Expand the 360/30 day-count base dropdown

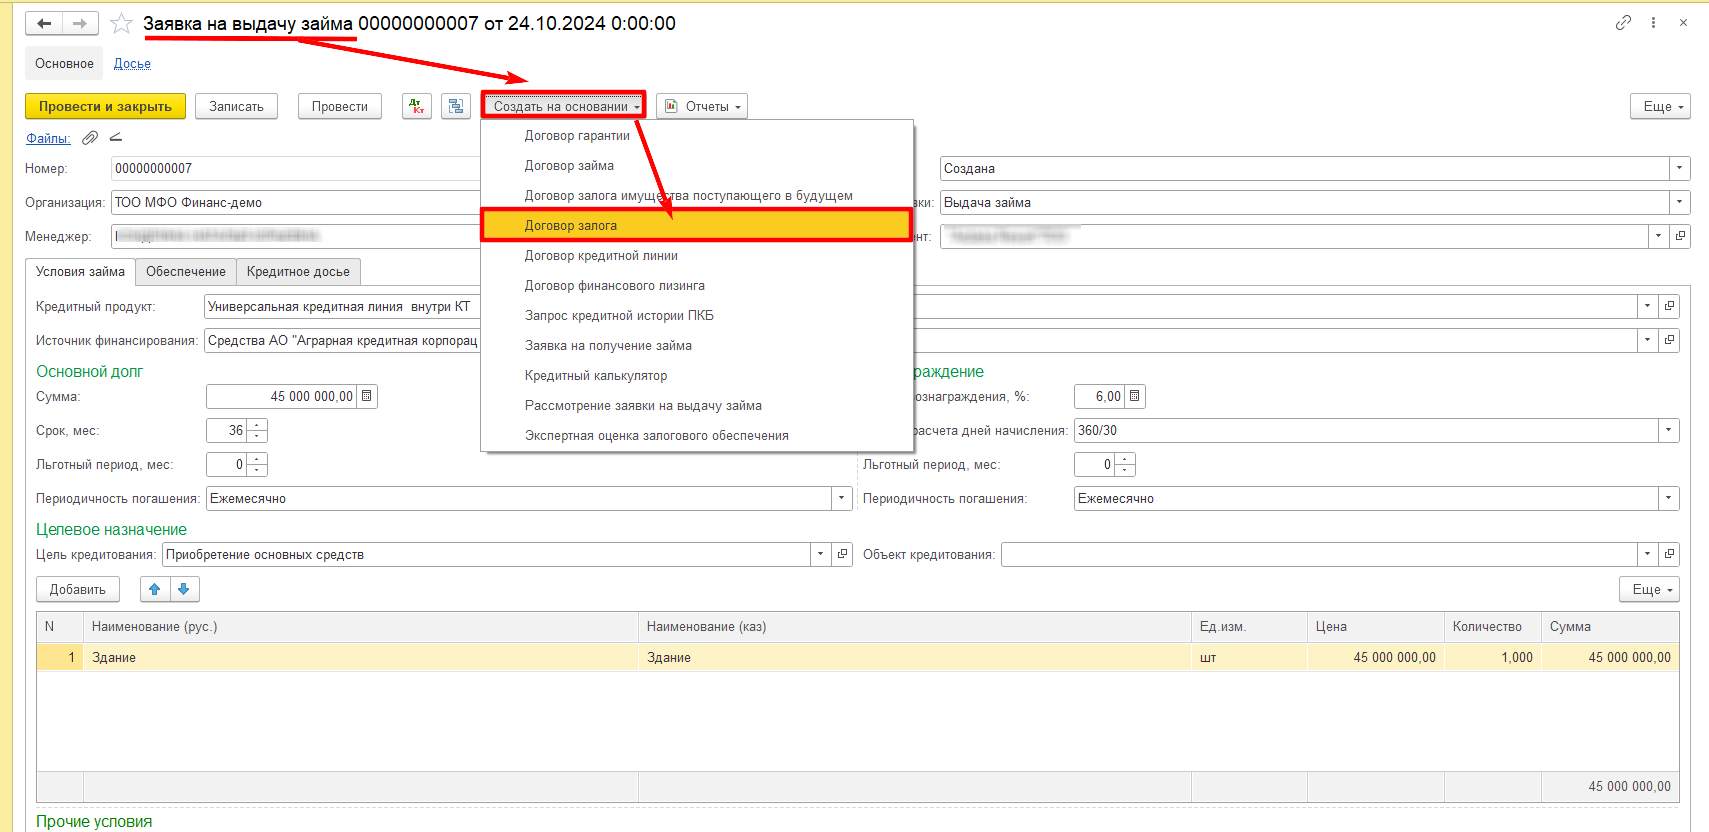(1668, 430)
